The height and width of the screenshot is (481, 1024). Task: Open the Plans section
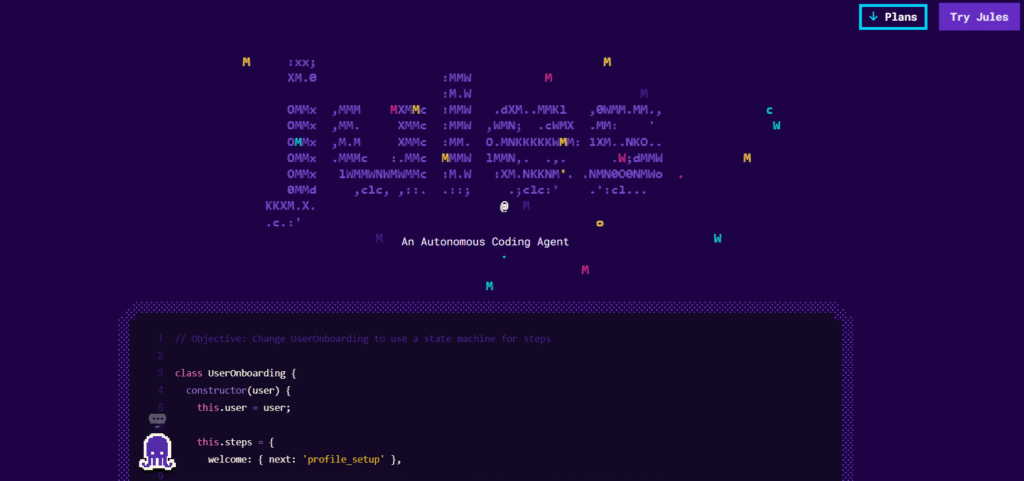coord(893,17)
